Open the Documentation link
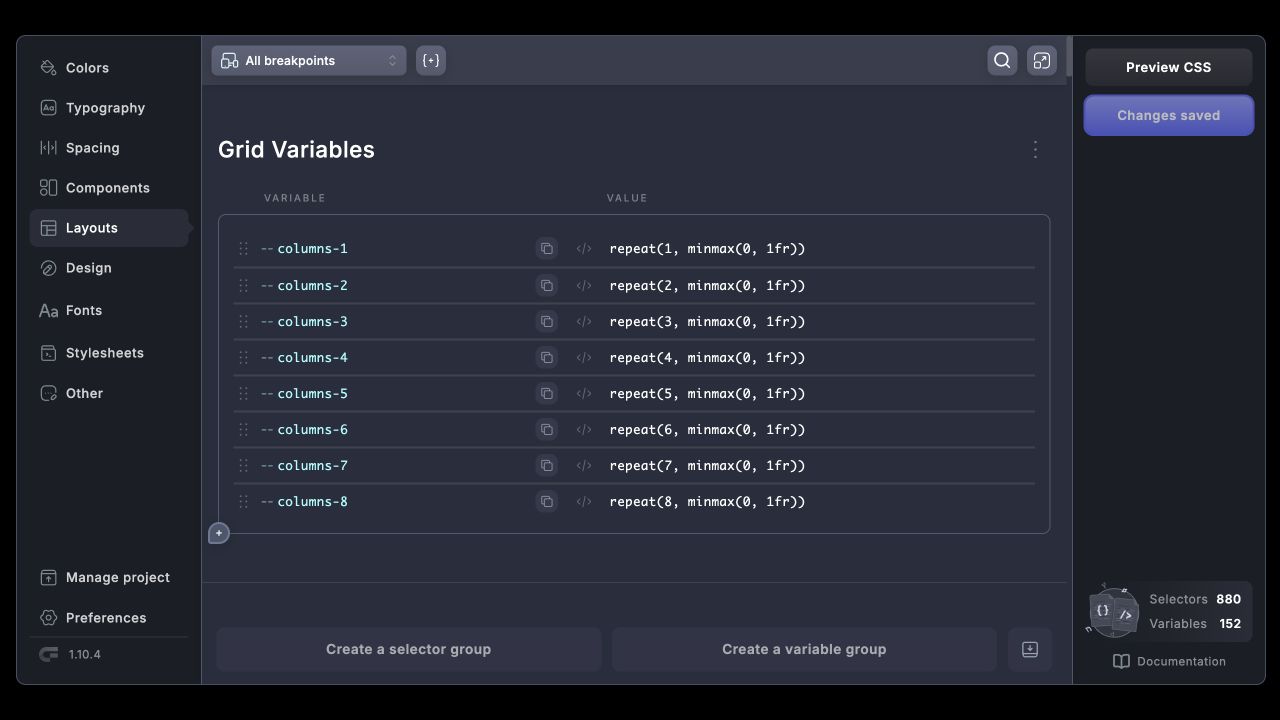This screenshot has width=1280, height=720. pyautogui.click(x=1169, y=662)
